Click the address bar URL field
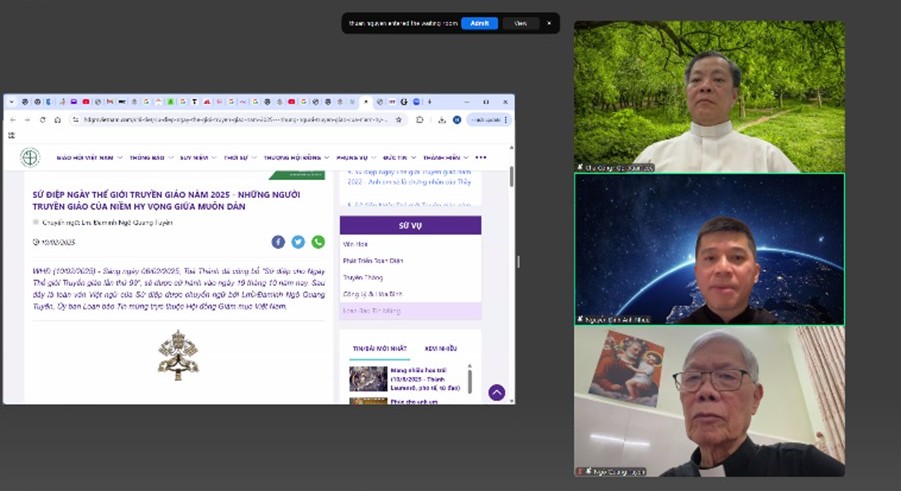Viewport: 901px width, 491px height. pyautogui.click(x=236, y=120)
